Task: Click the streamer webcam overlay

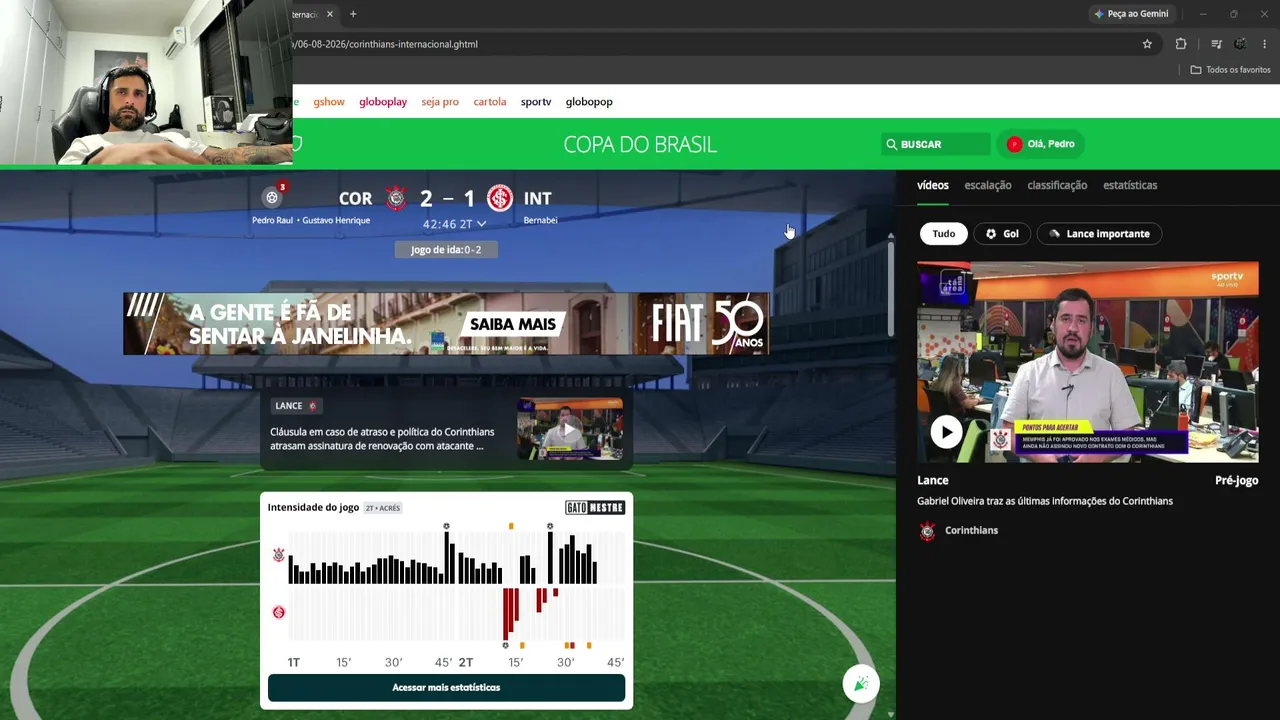Action: coord(146,82)
